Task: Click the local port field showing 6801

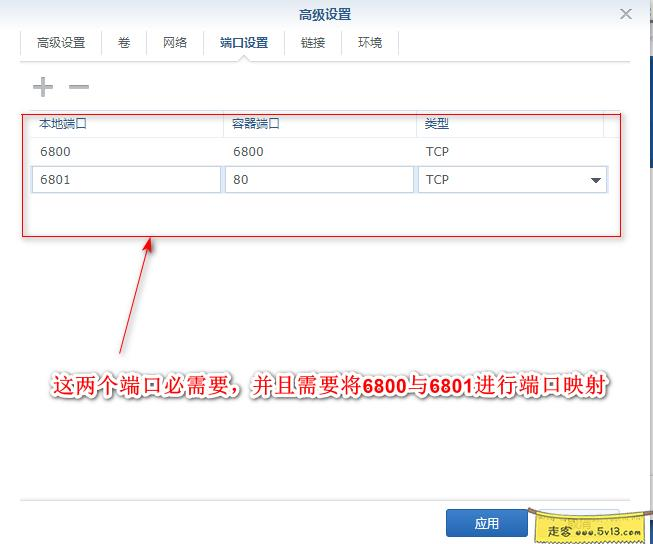Action: pos(126,180)
